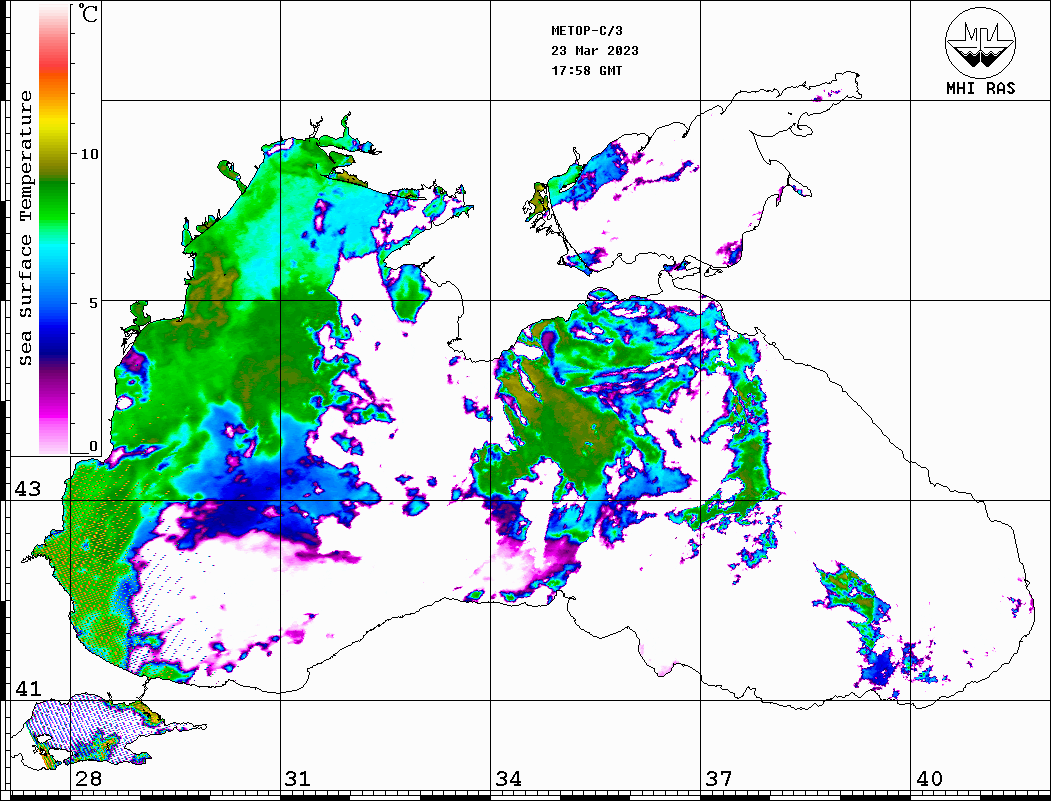Click latitude label '41'
This screenshot has height=801, width=1051.
pyautogui.click(x=27, y=689)
